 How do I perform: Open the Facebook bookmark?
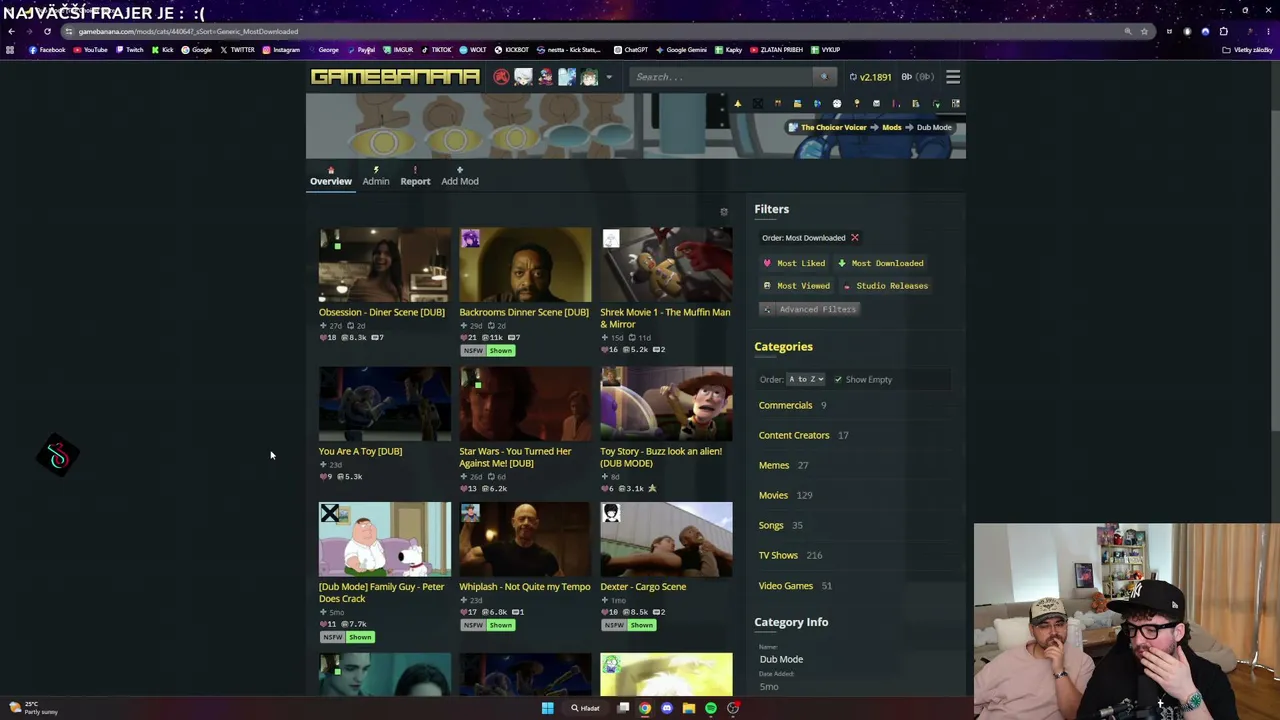[47, 50]
